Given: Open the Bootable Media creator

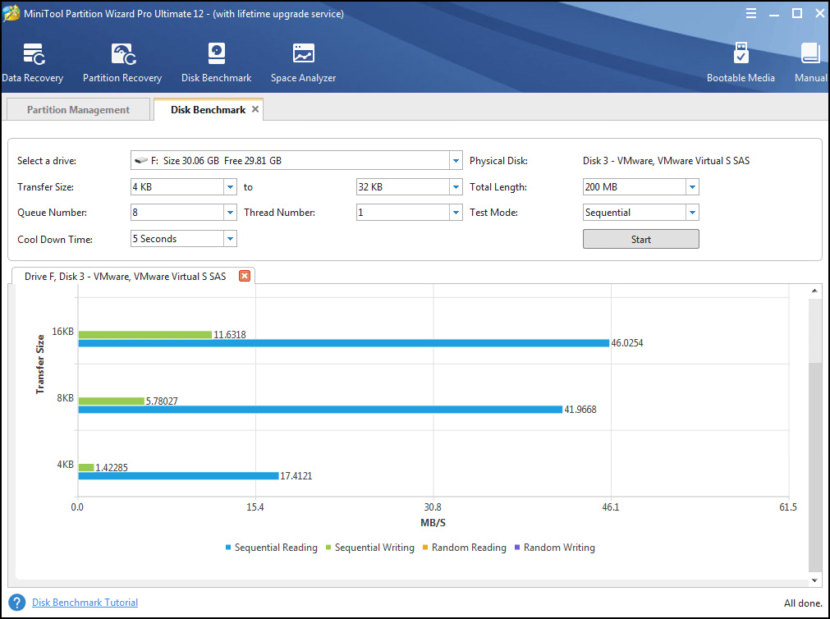Looking at the screenshot, I should pos(741,58).
